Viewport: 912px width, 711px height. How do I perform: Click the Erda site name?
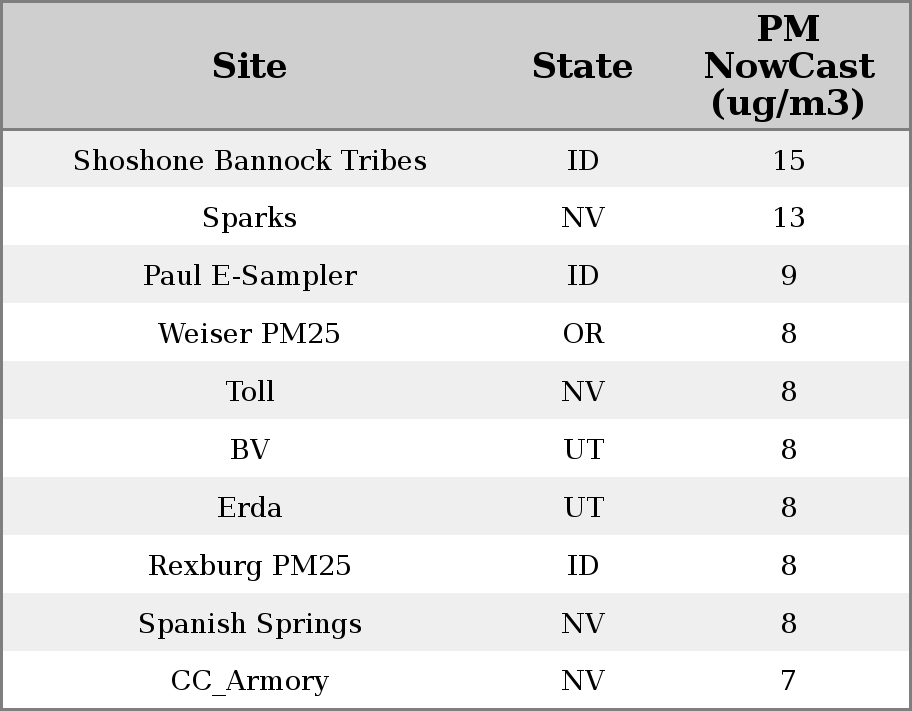pos(249,508)
